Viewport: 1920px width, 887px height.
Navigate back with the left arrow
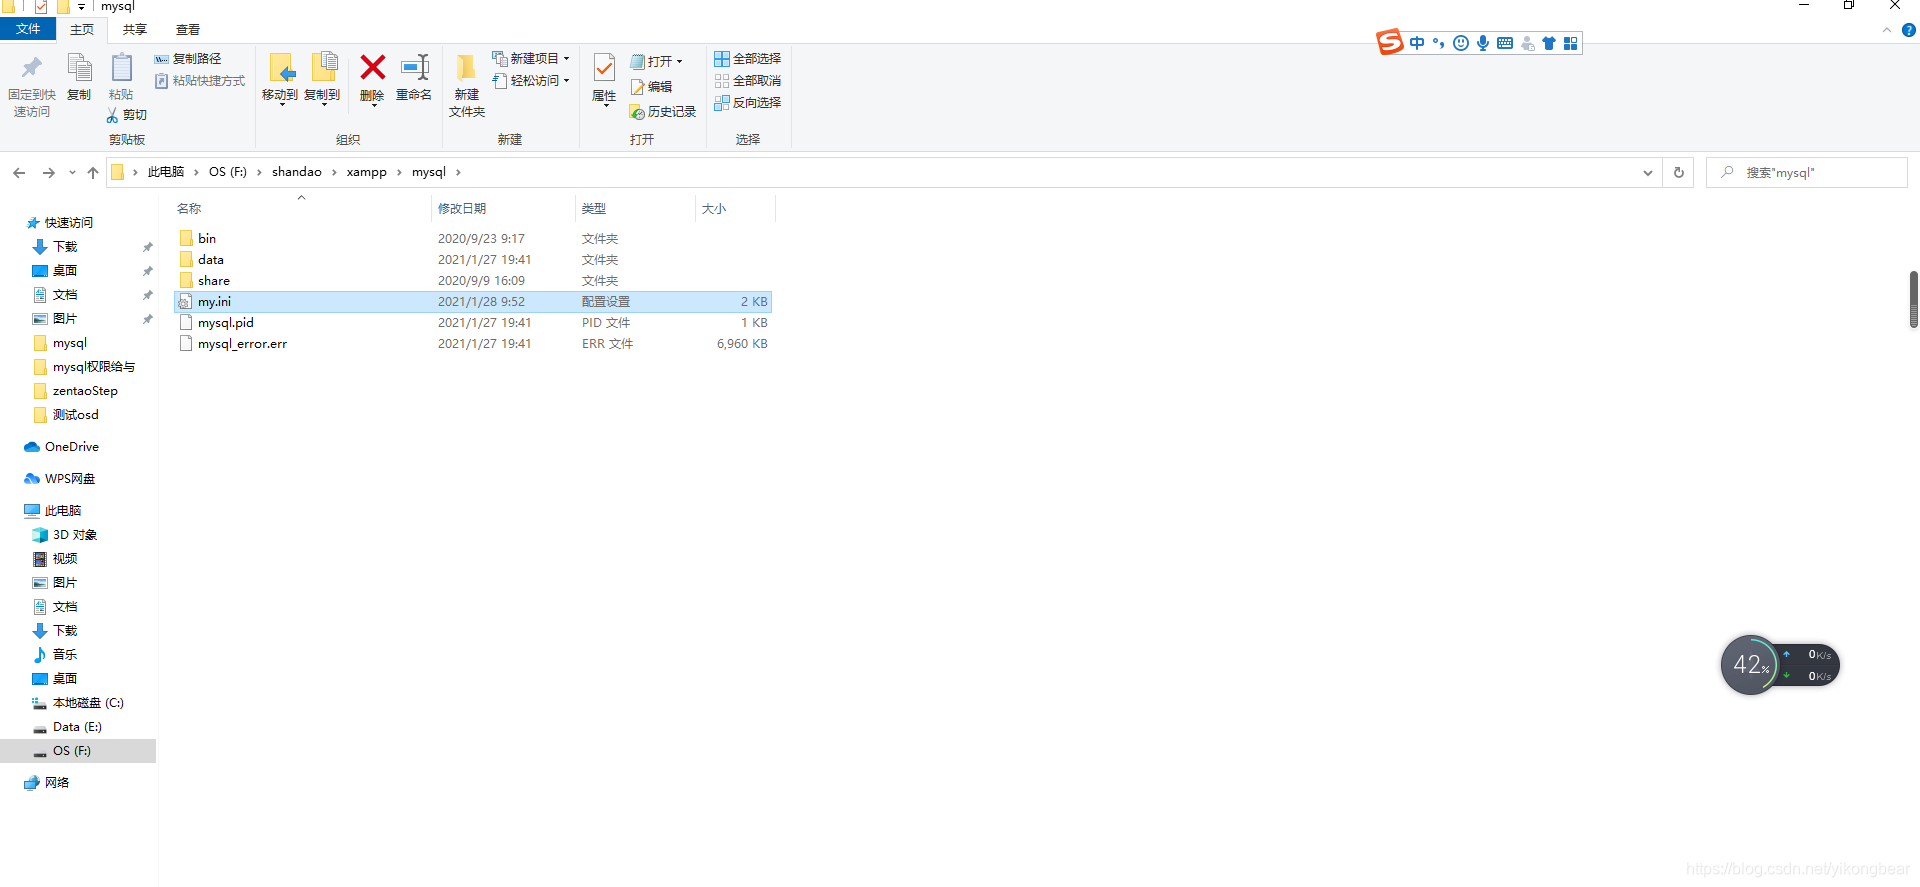pos(19,173)
